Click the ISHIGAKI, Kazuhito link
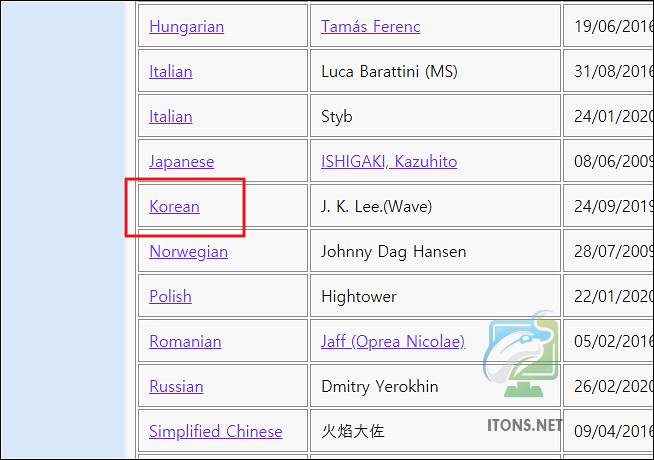Screen dimensions: 654x460 388,162
